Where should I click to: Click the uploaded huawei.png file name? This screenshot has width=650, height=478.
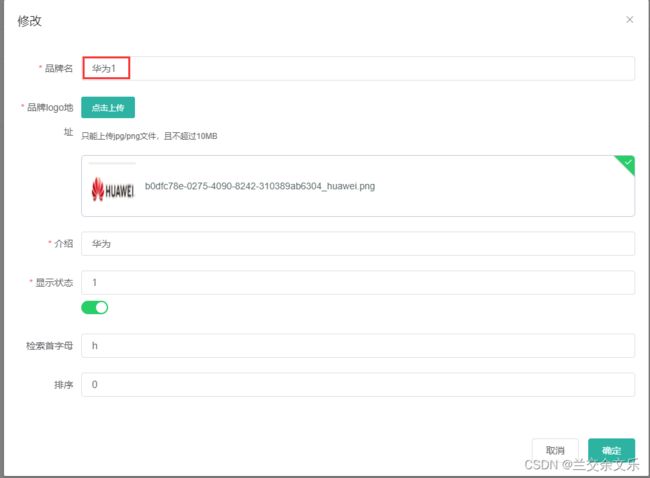(x=260, y=186)
